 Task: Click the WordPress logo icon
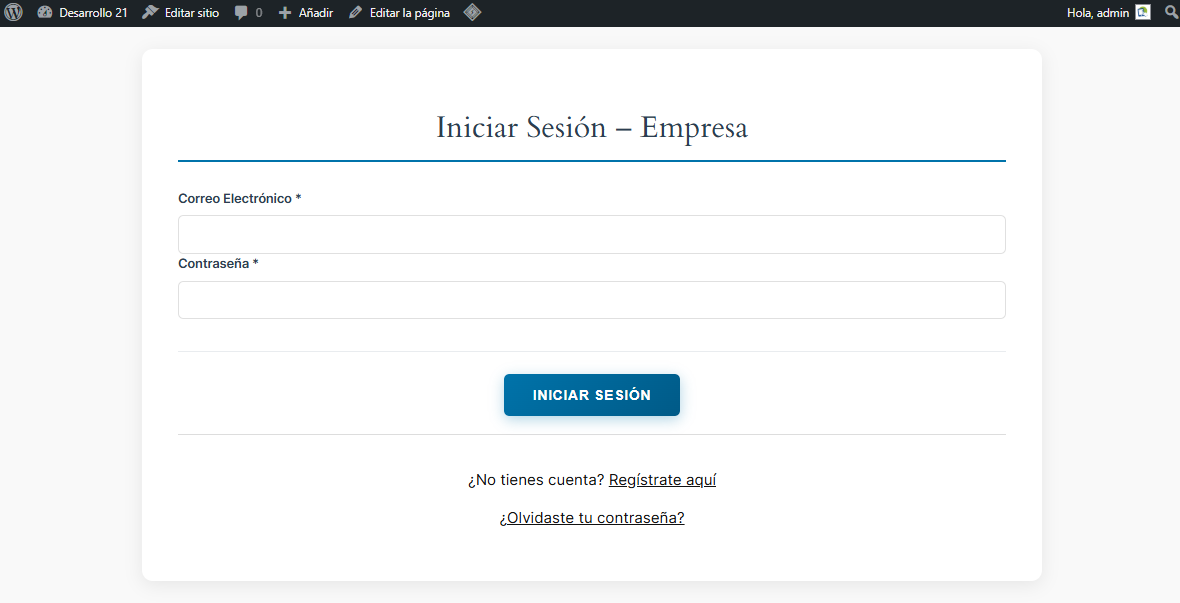coord(13,13)
